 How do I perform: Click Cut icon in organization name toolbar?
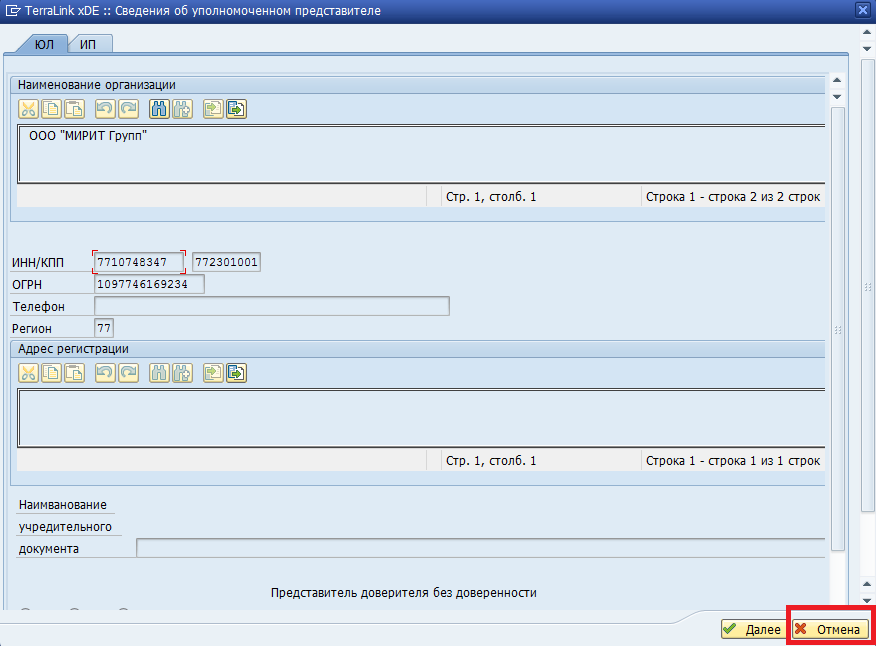tap(28, 109)
